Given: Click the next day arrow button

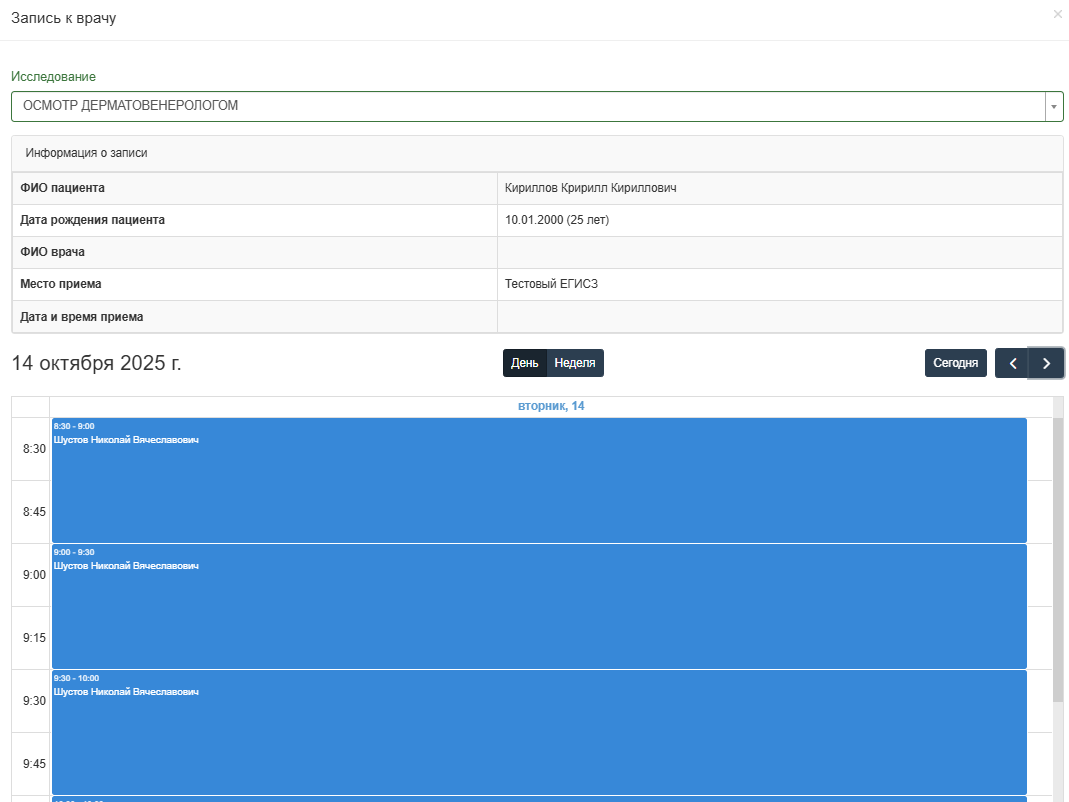Looking at the screenshot, I should 1046,363.
